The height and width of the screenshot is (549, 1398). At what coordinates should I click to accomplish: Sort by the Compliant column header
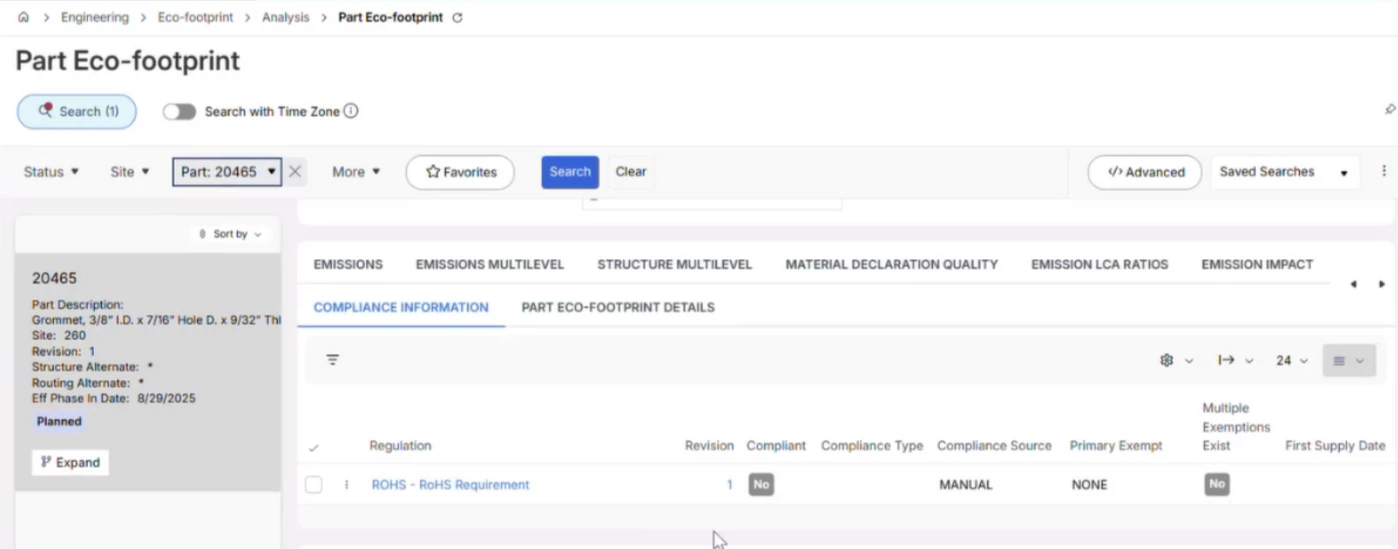(776, 446)
